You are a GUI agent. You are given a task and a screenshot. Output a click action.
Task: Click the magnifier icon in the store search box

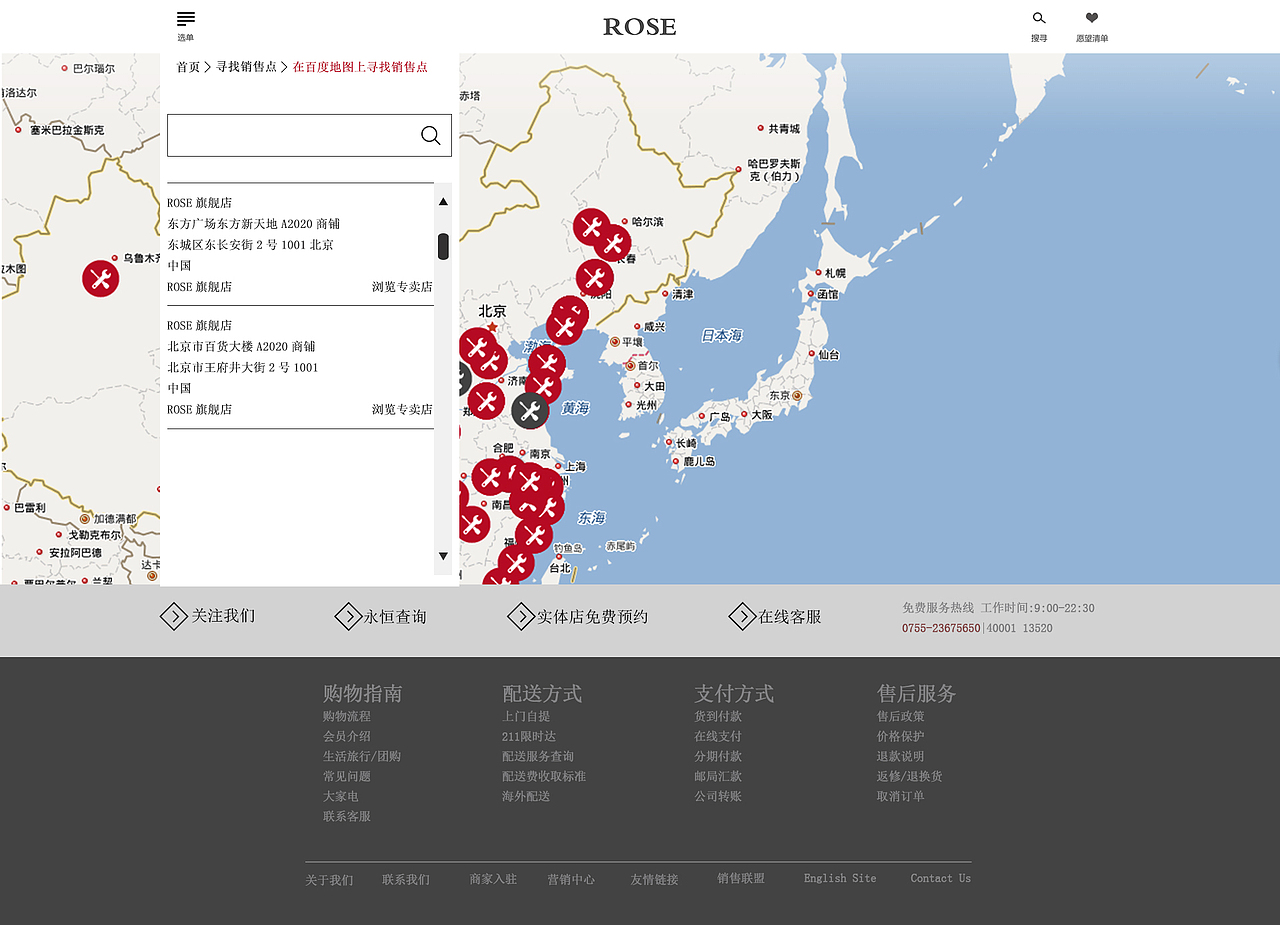point(430,135)
